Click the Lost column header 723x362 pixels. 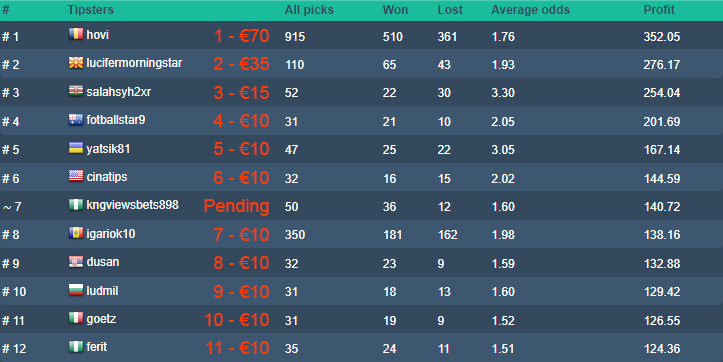(x=450, y=10)
